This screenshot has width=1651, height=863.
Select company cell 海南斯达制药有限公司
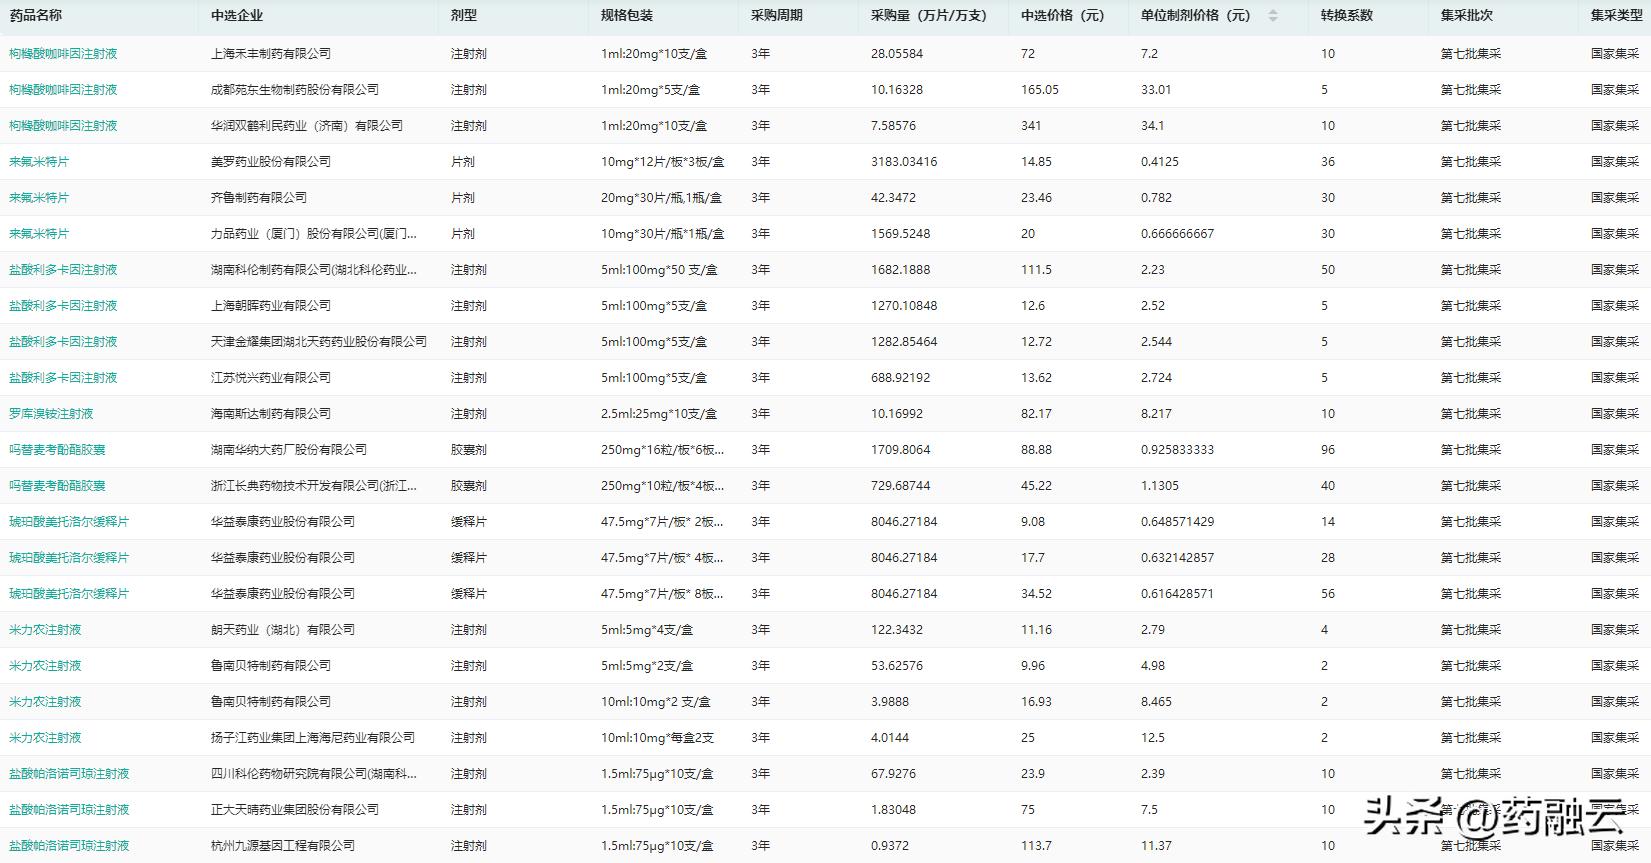tap(271, 414)
